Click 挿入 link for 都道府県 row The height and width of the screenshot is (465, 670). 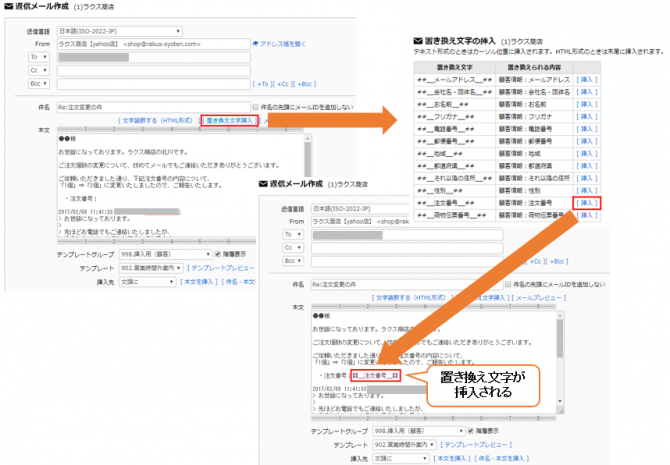587,166
